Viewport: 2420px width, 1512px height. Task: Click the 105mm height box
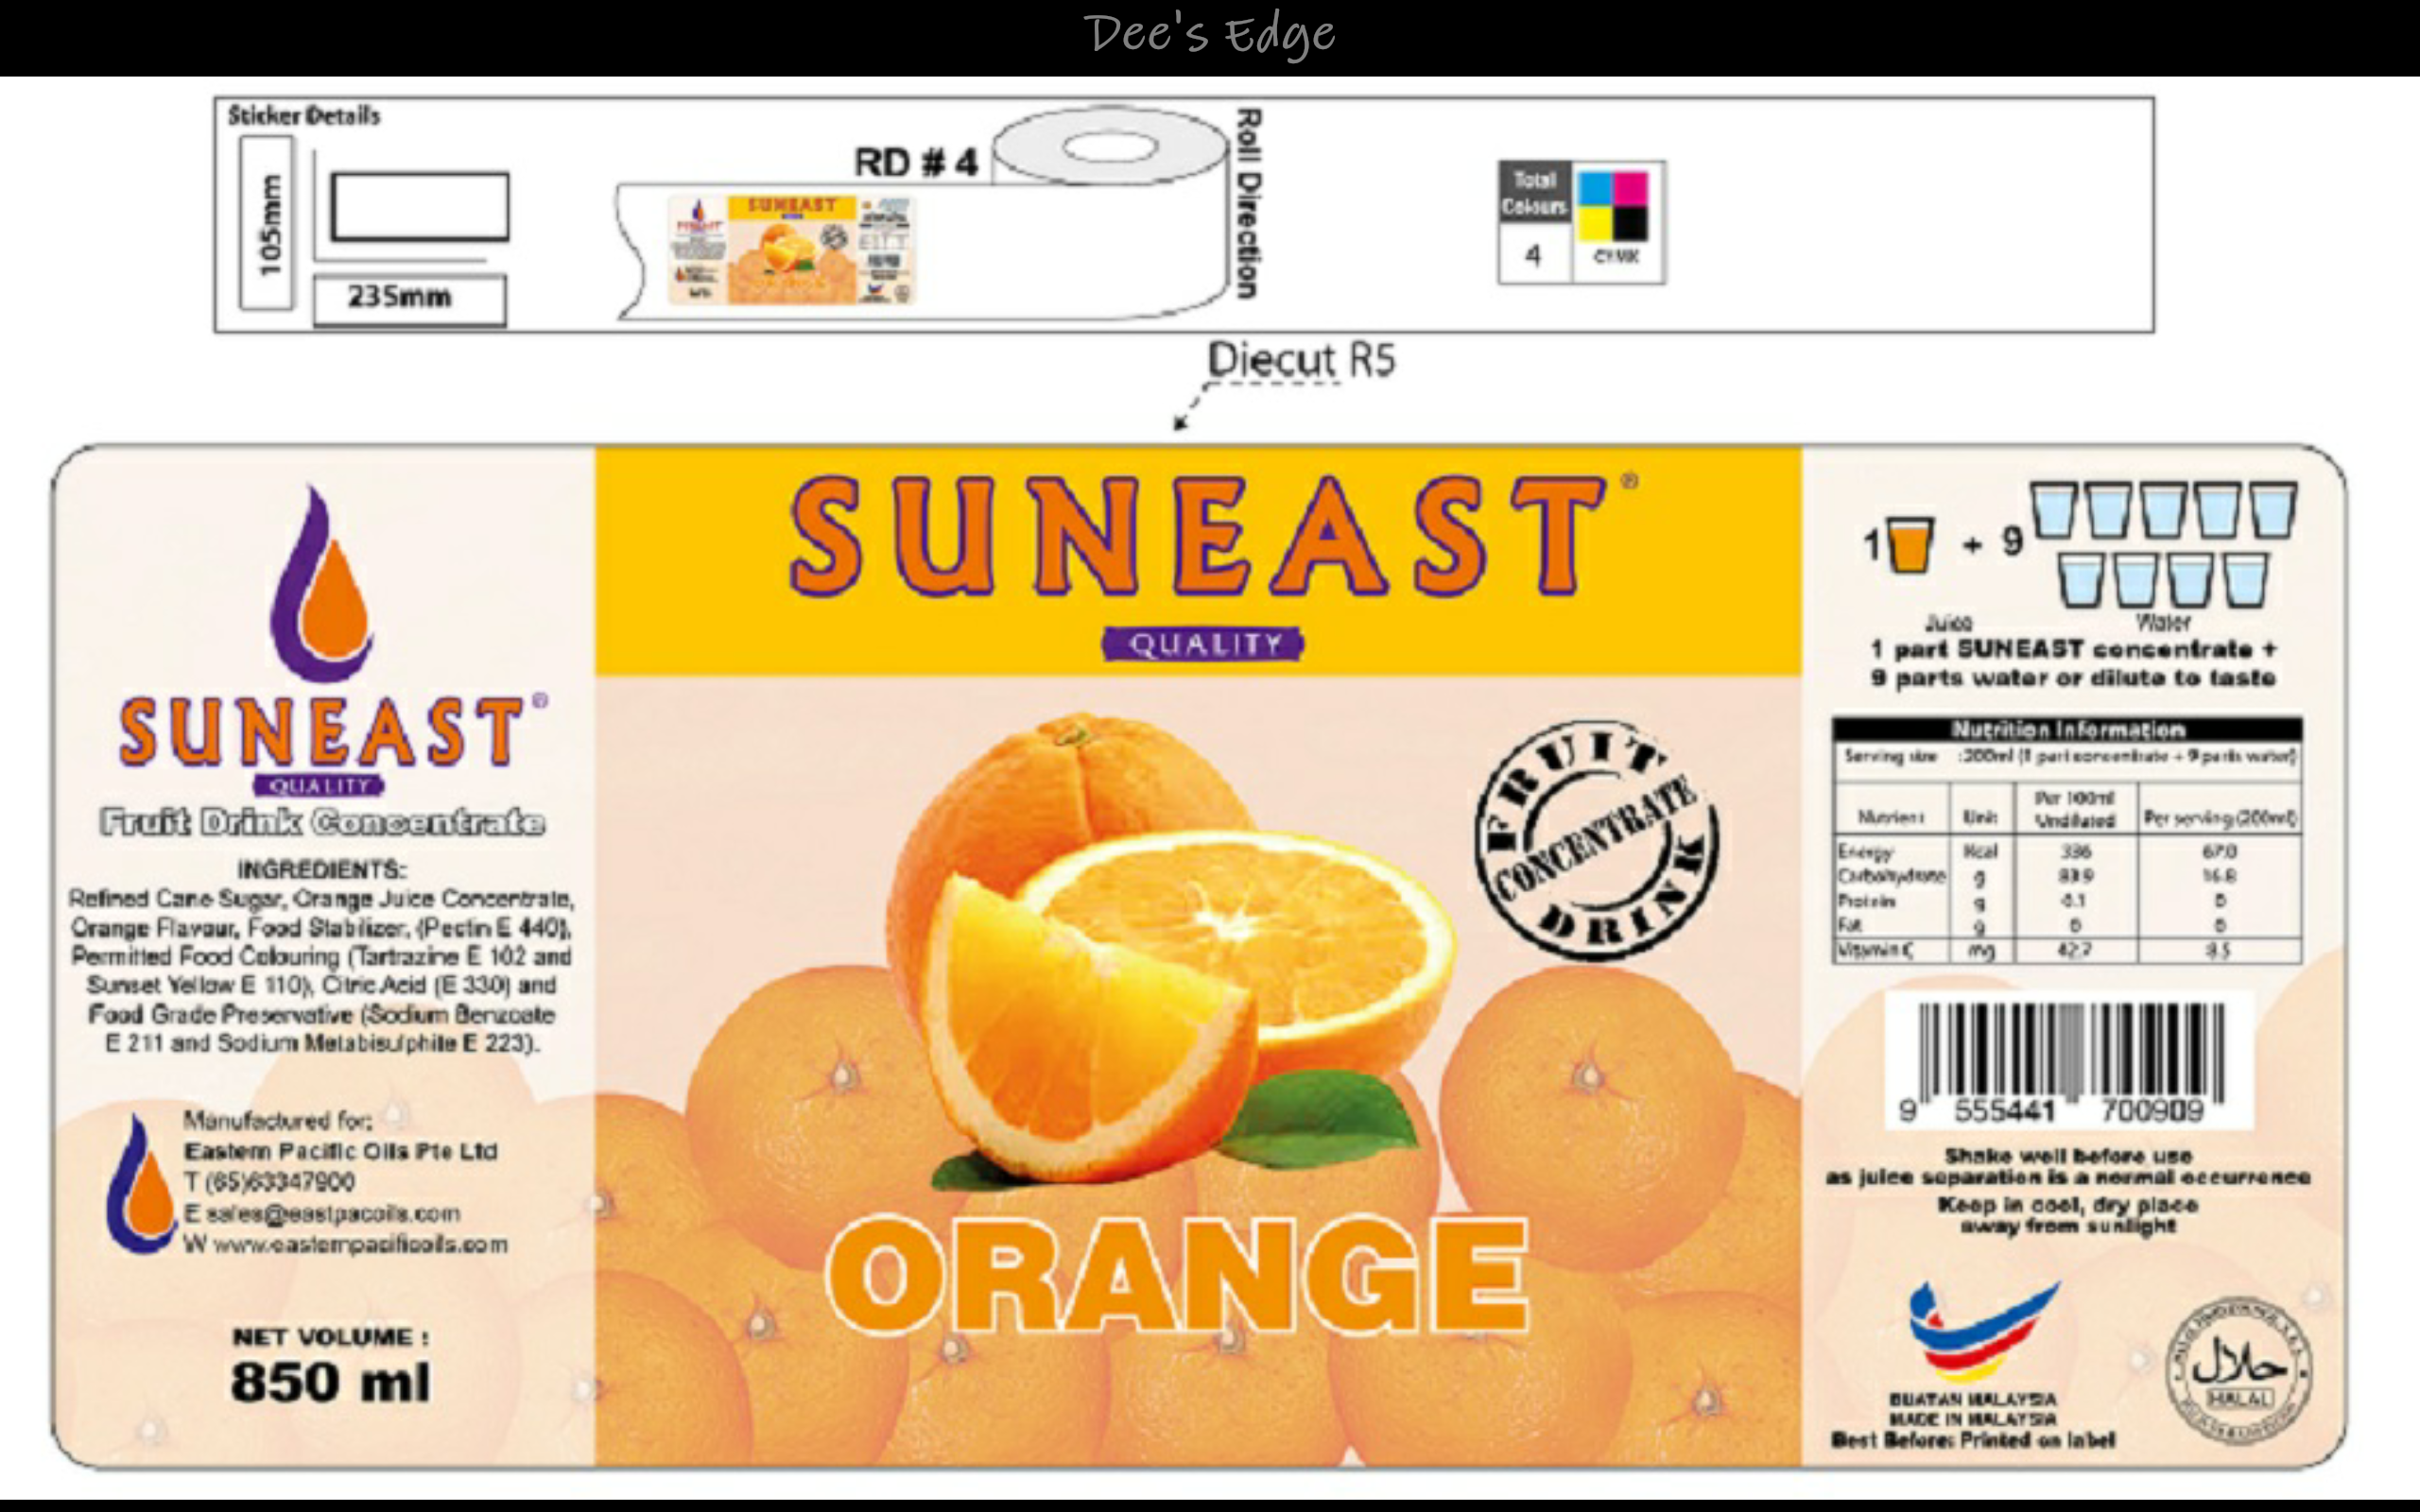click(267, 223)
